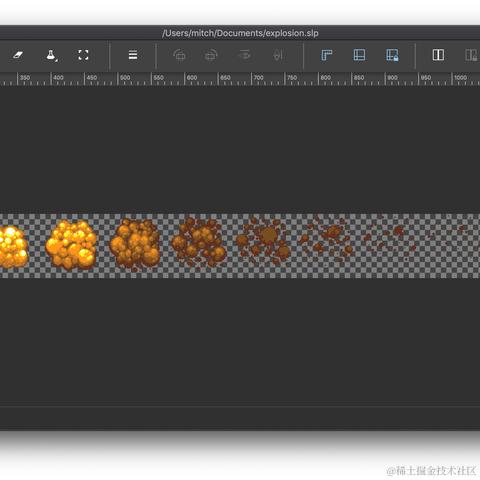Select the flask fill tool
The width and height of the screenshot is (480, 480).
[x=50, y=55]
